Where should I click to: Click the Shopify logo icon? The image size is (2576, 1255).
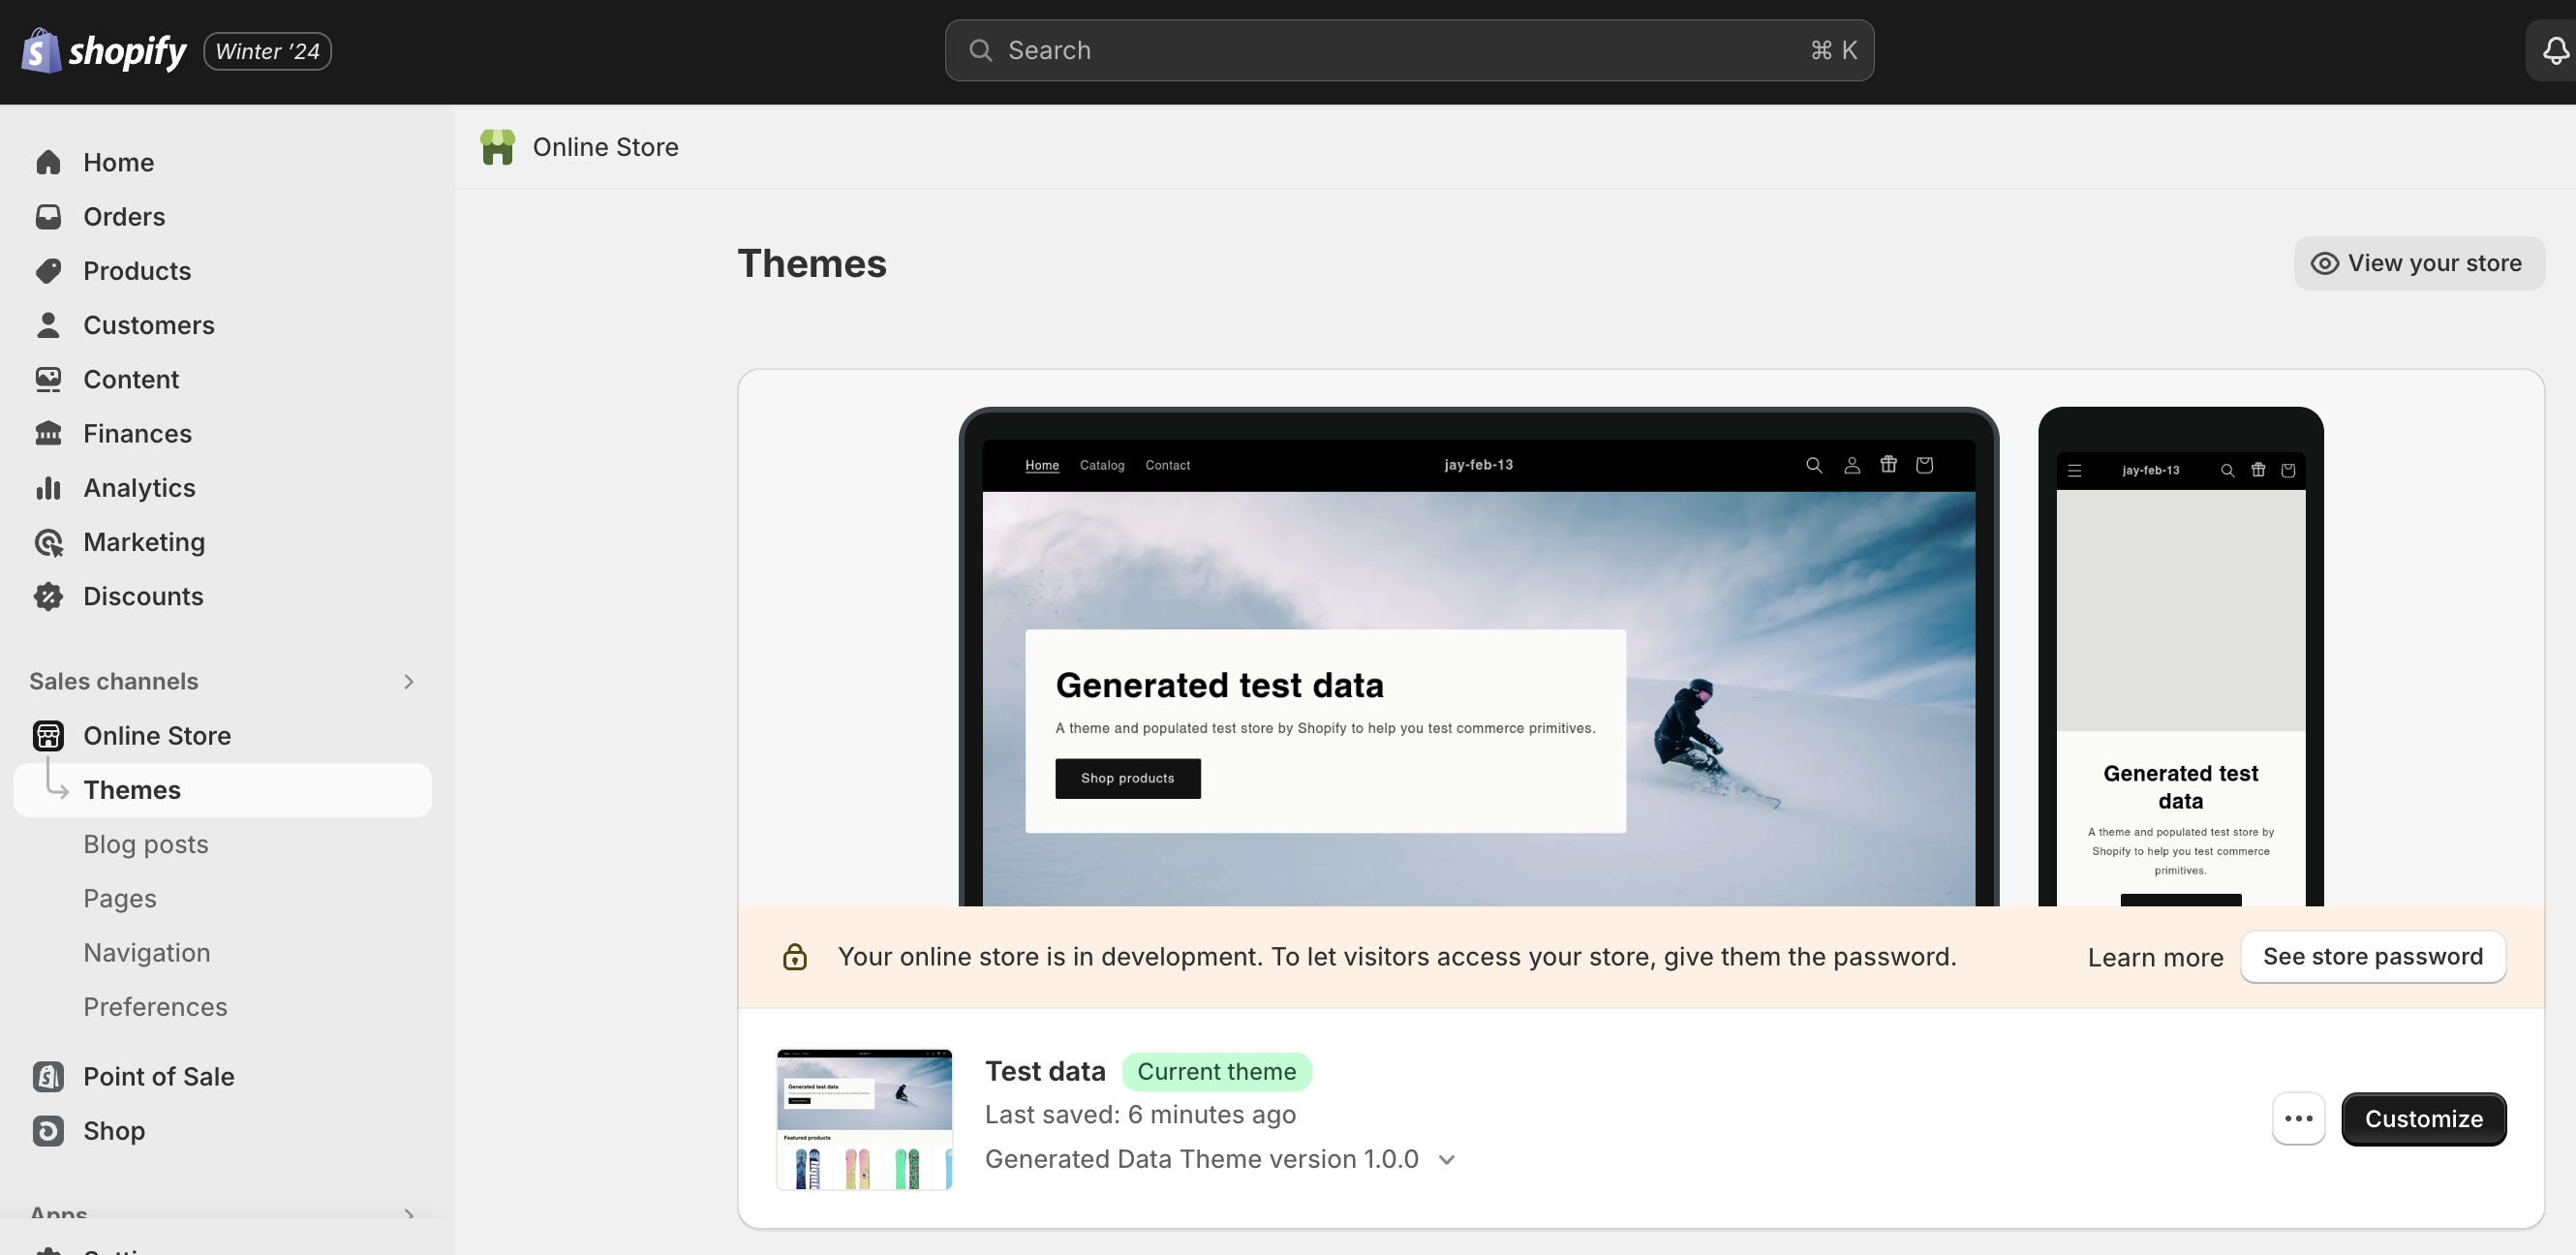(x=40, y=50)
